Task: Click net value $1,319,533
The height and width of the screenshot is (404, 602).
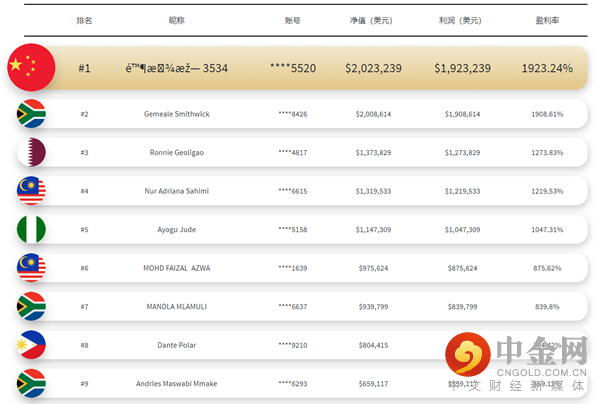Action: 373,191
